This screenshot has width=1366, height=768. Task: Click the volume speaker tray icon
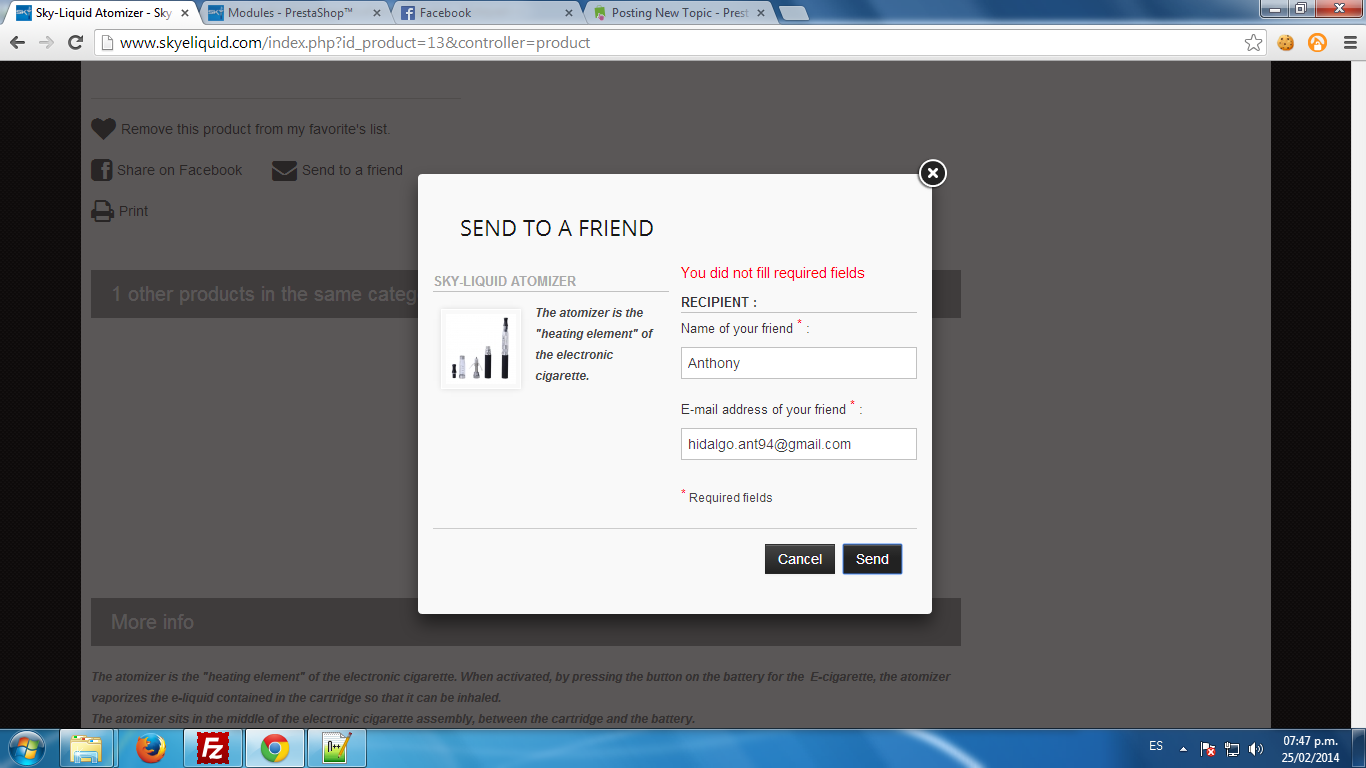tap(1256, 748)
